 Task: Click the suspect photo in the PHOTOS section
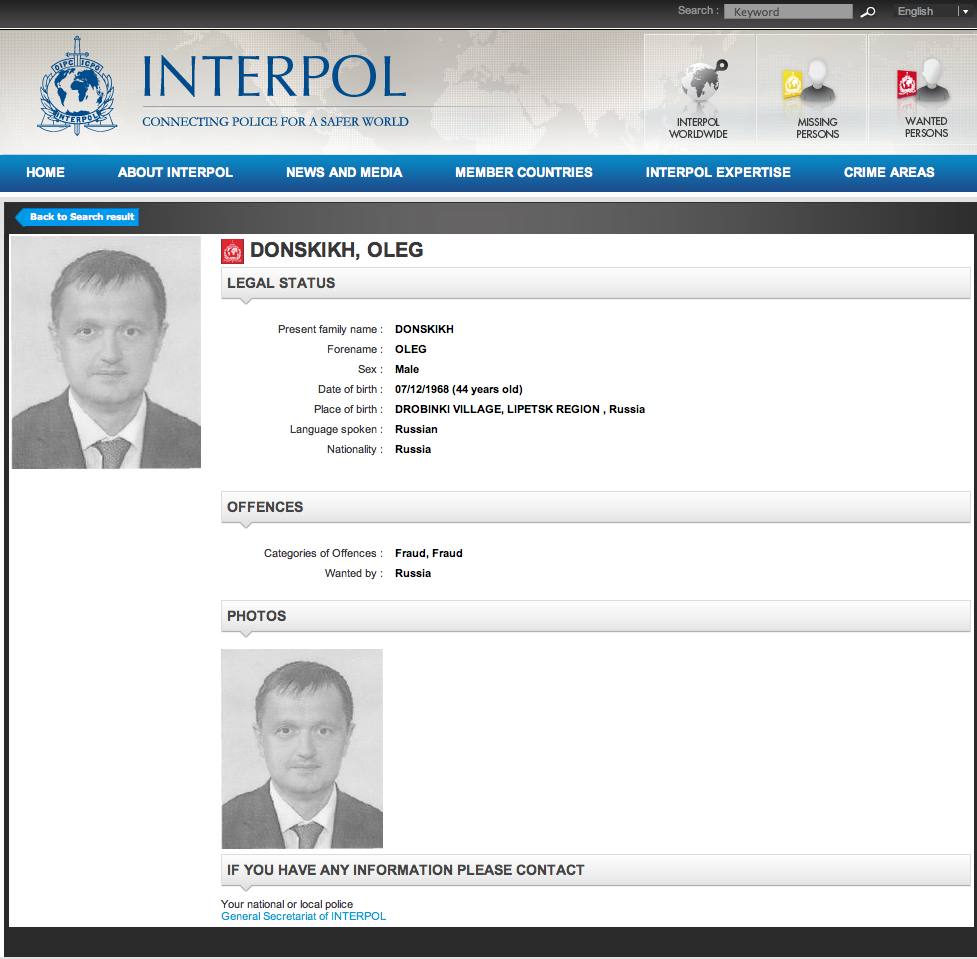coord(301,748)
